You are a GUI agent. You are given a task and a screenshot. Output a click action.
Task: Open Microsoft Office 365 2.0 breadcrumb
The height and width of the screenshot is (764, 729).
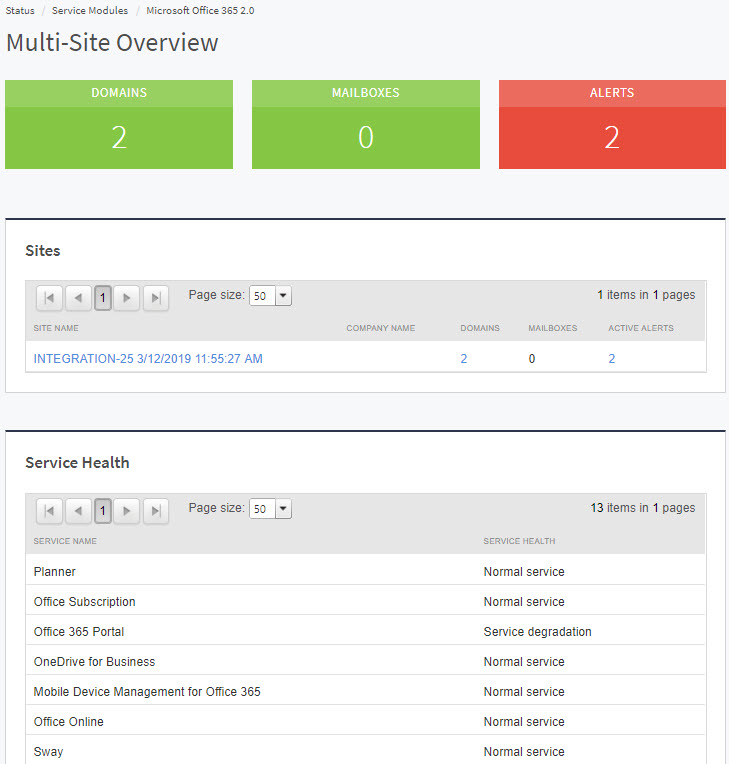pos(200,11)
